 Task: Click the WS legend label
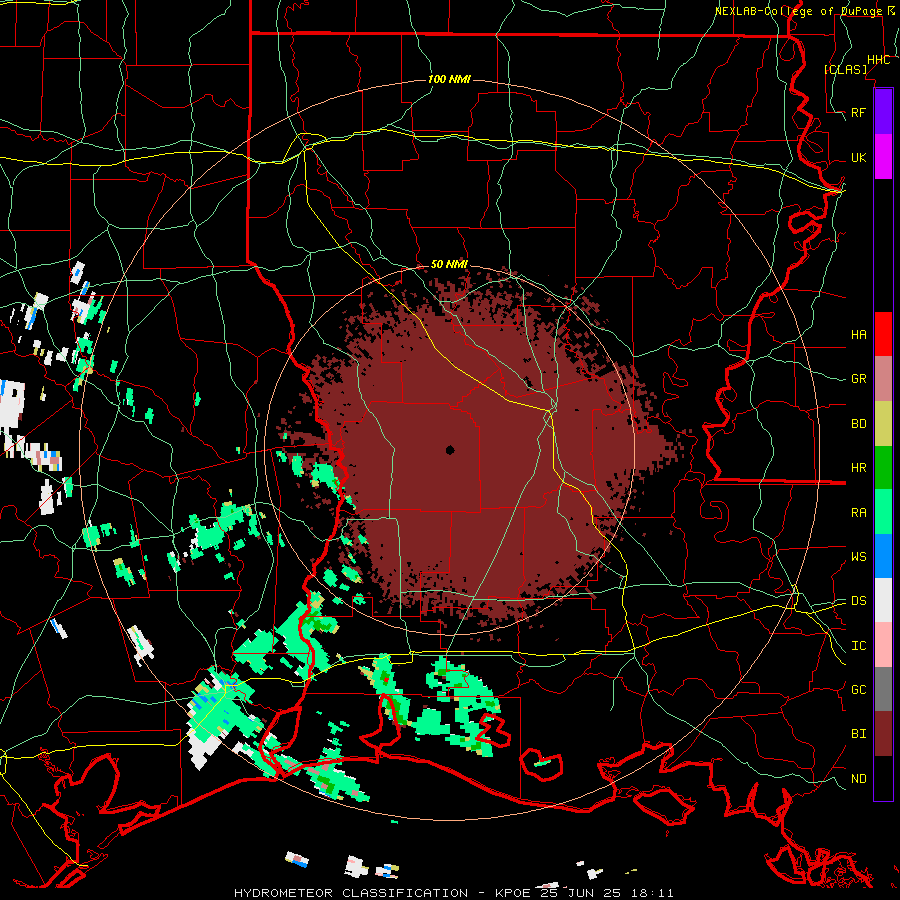point(858,556)
